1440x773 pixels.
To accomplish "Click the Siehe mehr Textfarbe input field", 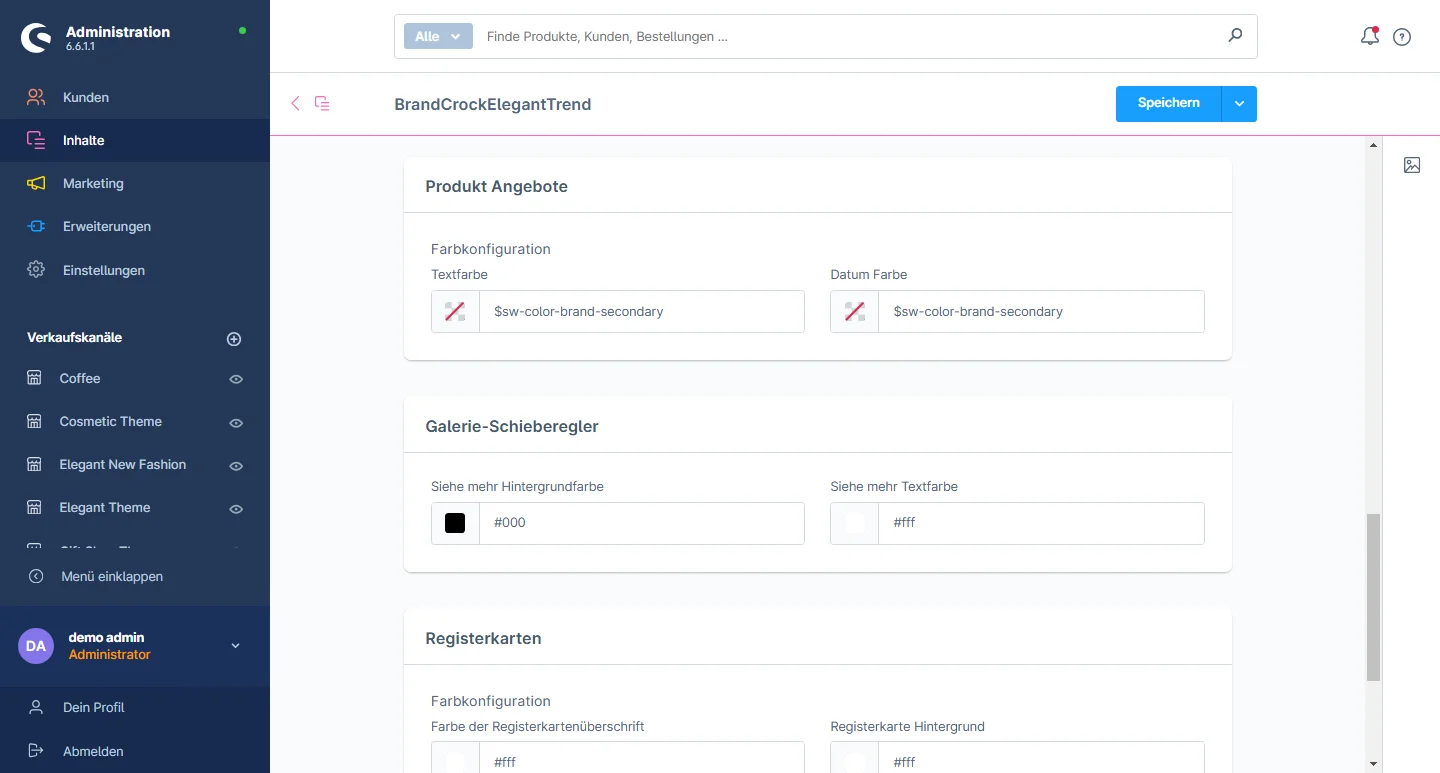I will tap(1040, 523).
